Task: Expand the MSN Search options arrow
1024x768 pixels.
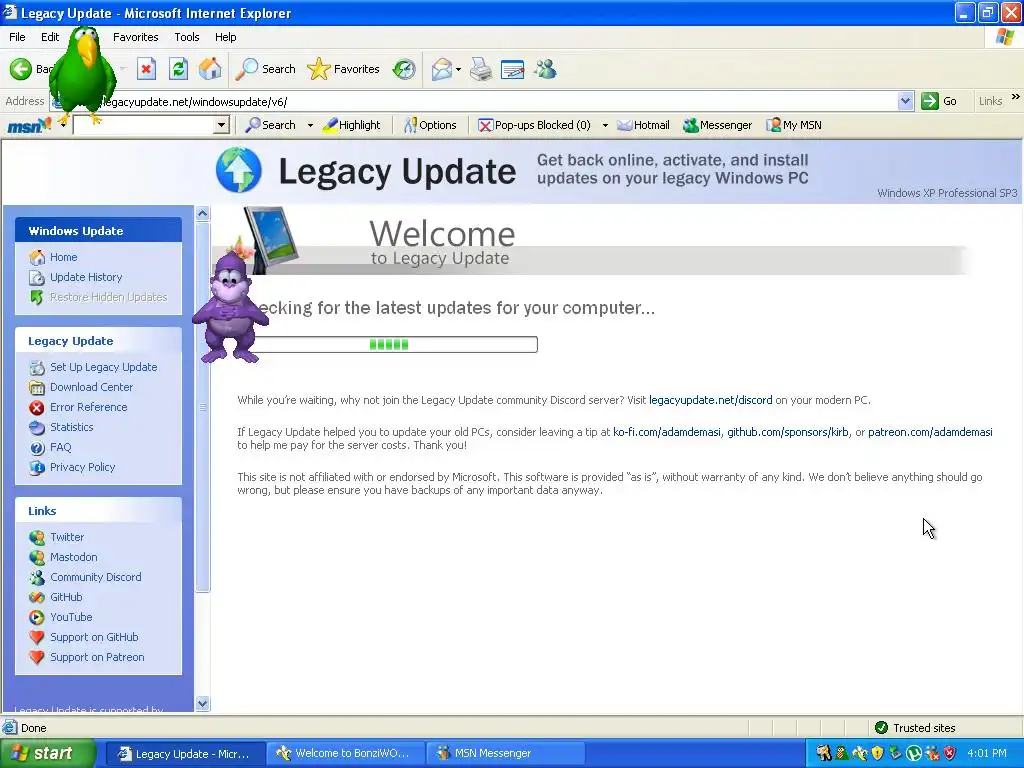Action: point(310,125)
